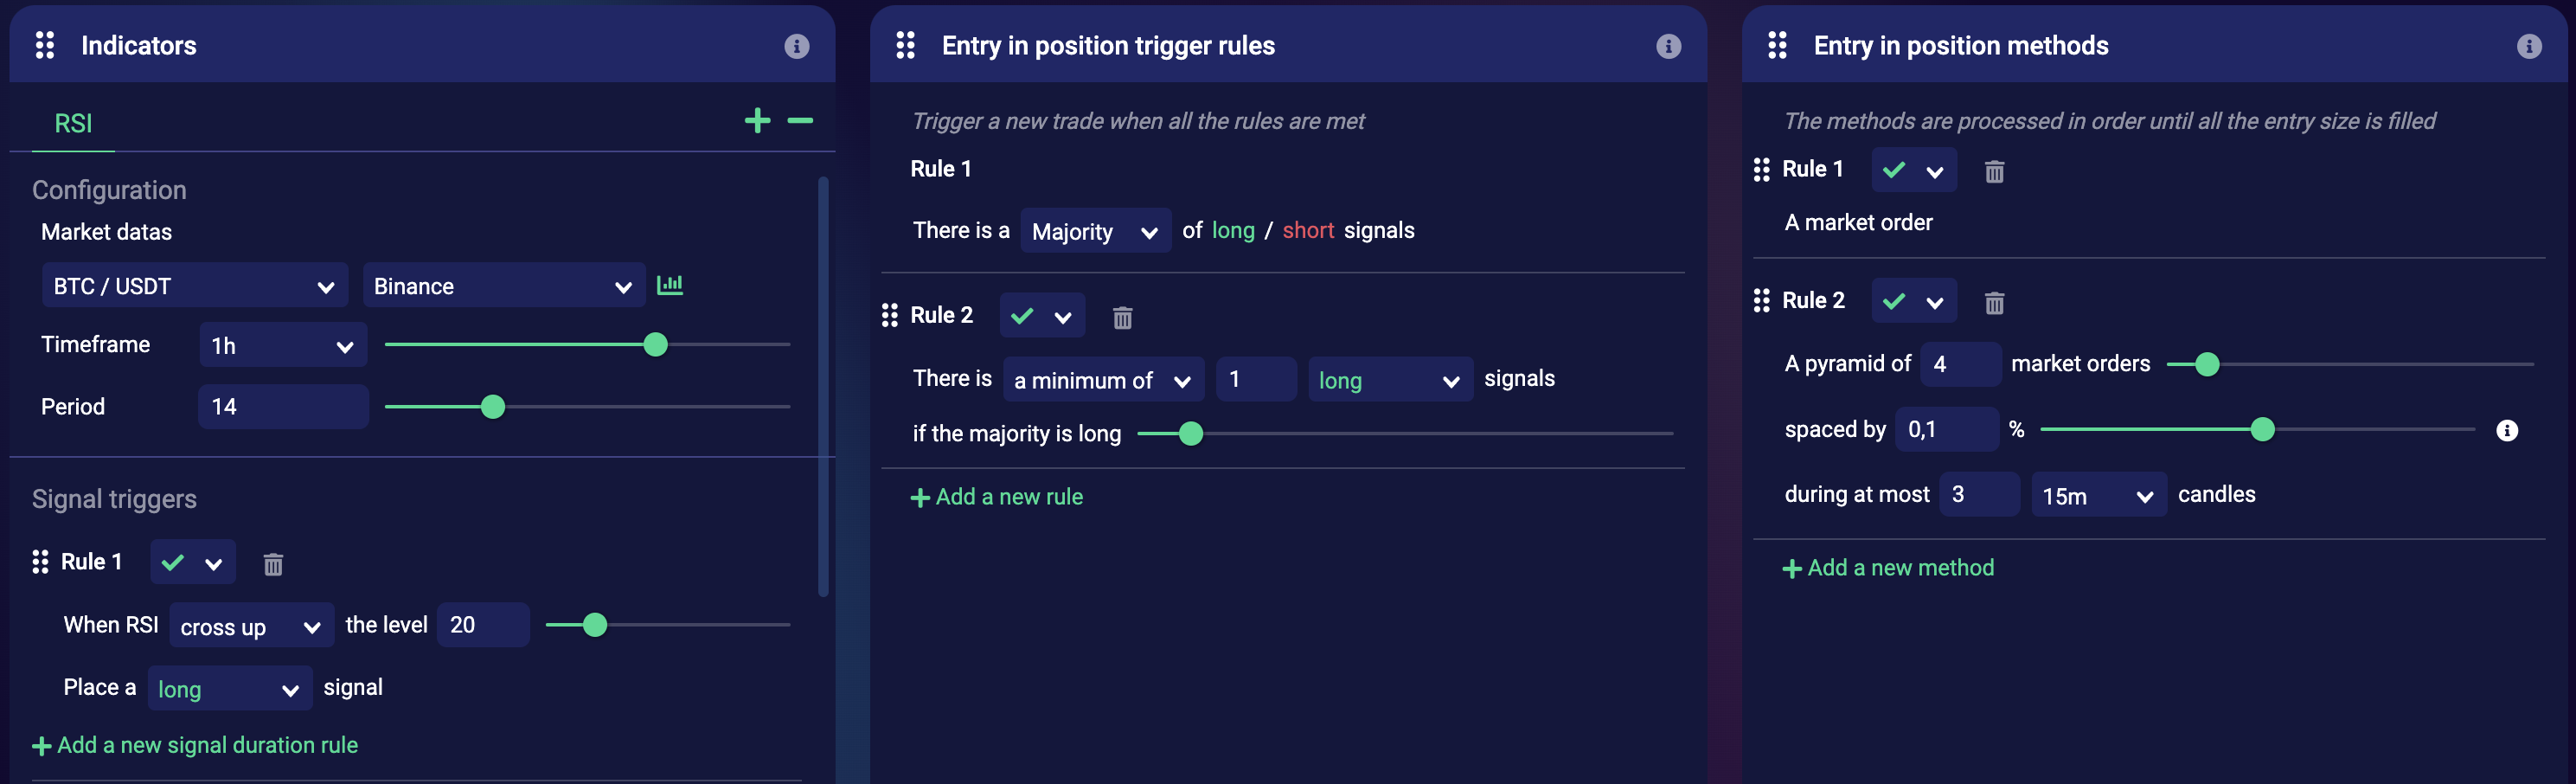Open the BTC / USDT pair dropdown
The width and height of the screenshot is (2576, 784).
(x=194, y=286)
